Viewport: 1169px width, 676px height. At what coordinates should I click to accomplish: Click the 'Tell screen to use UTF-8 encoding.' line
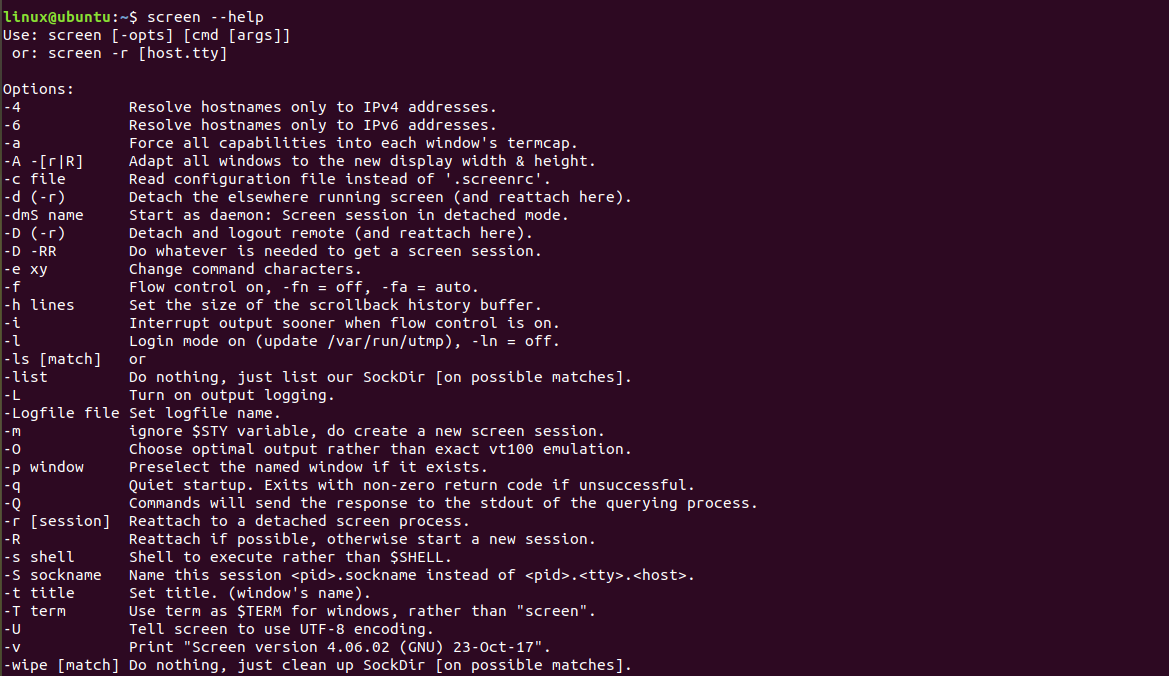click(x=281, y=629)
